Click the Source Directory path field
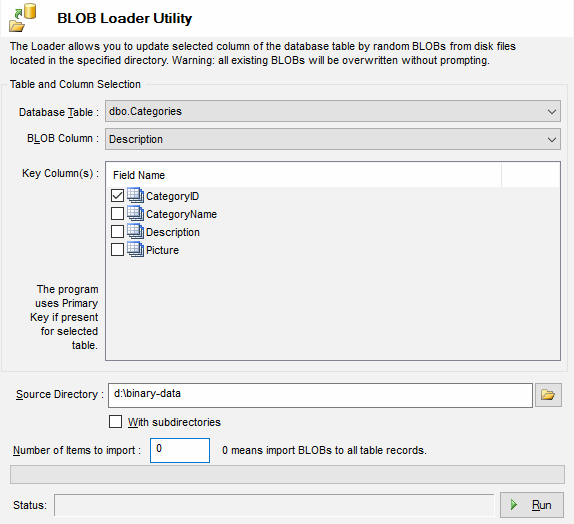The height and width of the screenshot is (524, 574). (320, 395)
